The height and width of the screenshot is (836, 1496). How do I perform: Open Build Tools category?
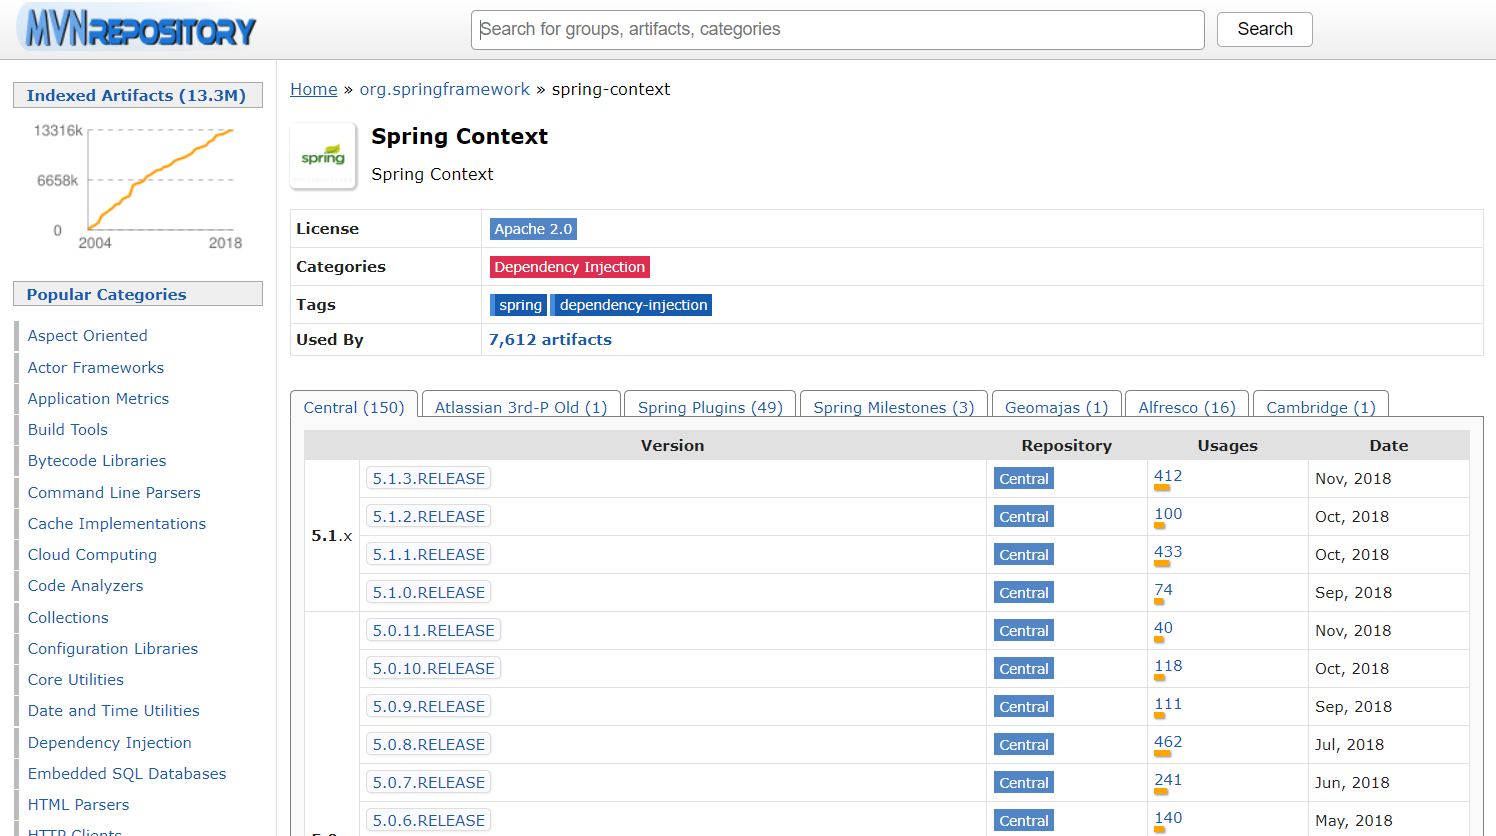(x=67, y=430)
